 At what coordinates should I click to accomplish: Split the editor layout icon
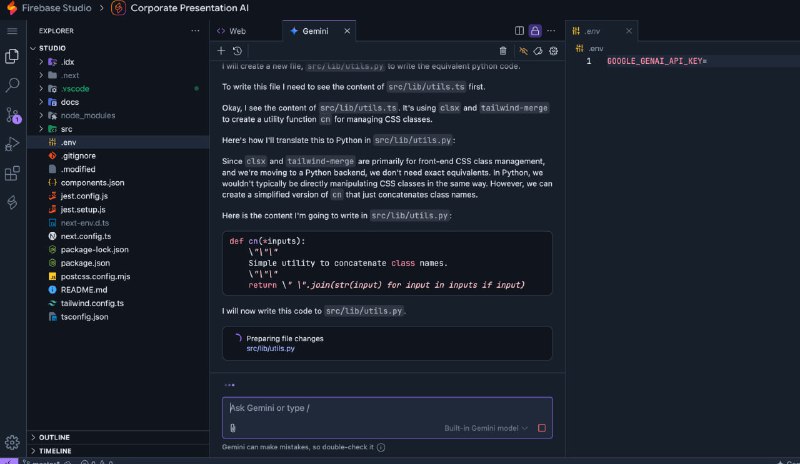pos(519,31)
